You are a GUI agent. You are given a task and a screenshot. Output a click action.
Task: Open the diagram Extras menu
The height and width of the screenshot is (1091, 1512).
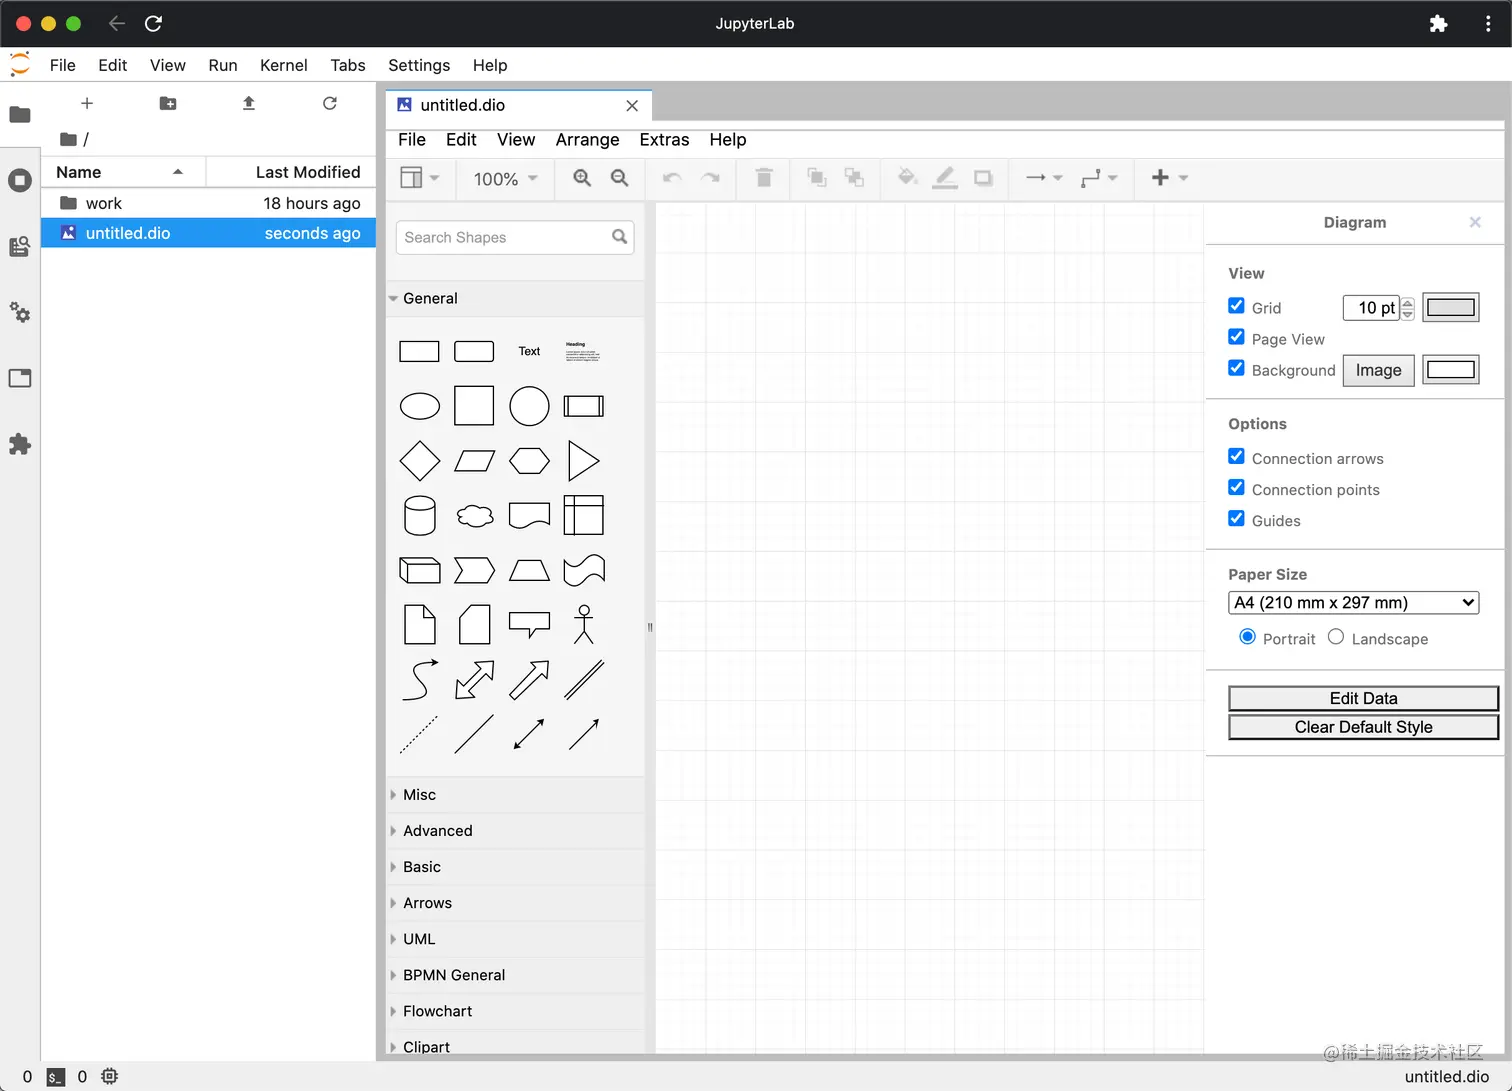[x=664, y=140]
